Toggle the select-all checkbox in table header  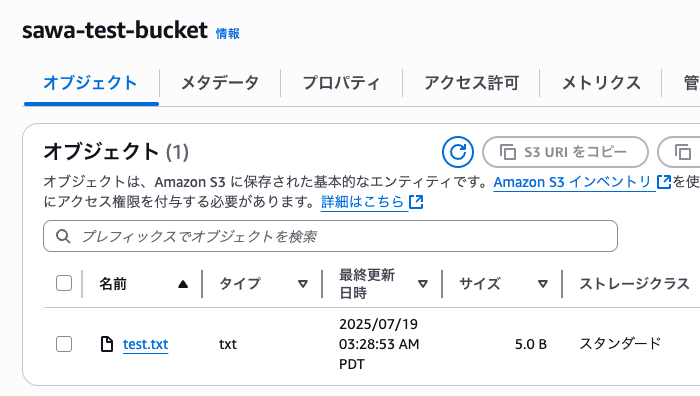tap(64, 283)
